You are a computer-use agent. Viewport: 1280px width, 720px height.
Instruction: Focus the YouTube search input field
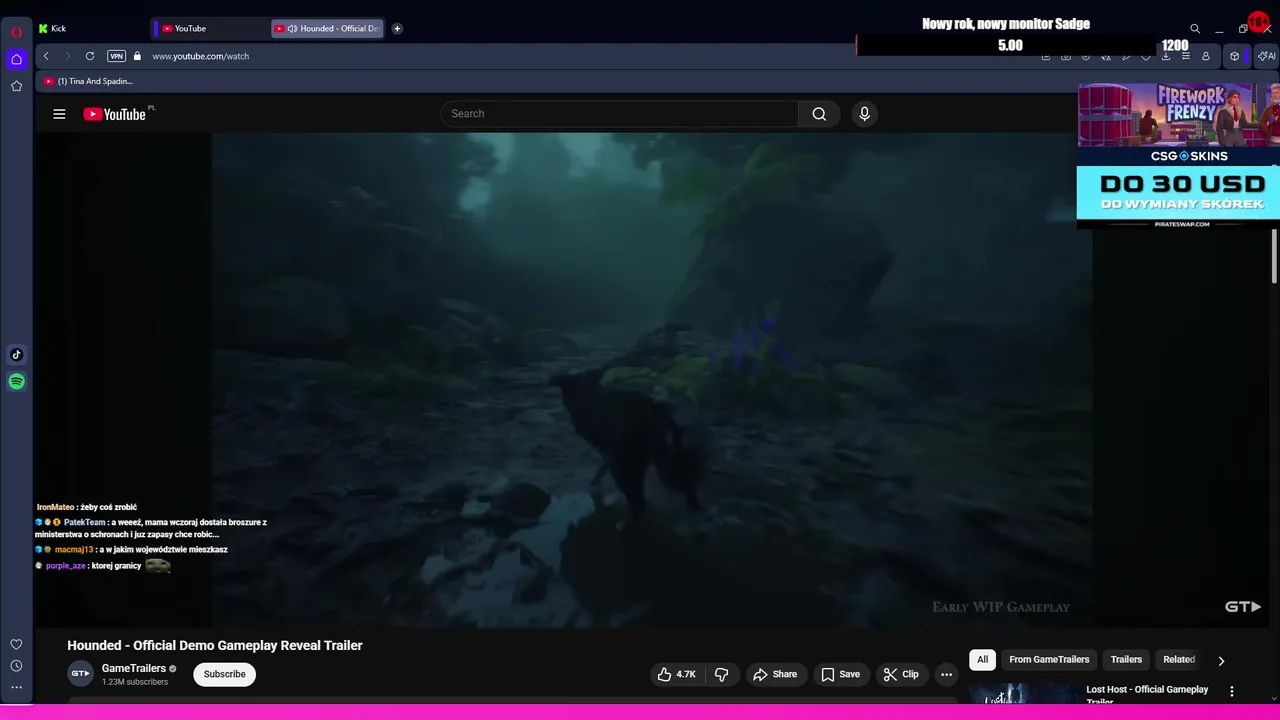620,114
